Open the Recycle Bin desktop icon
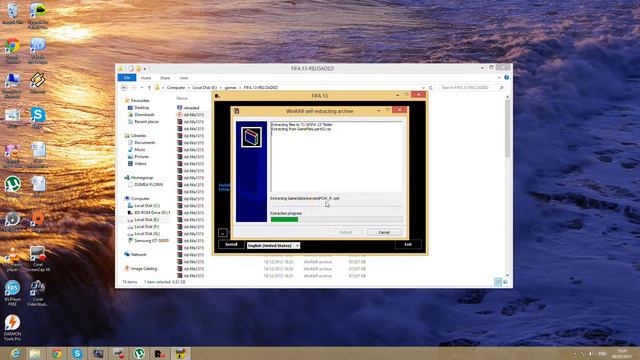Viewport: 640px width, 360px height. click(12, 13)
